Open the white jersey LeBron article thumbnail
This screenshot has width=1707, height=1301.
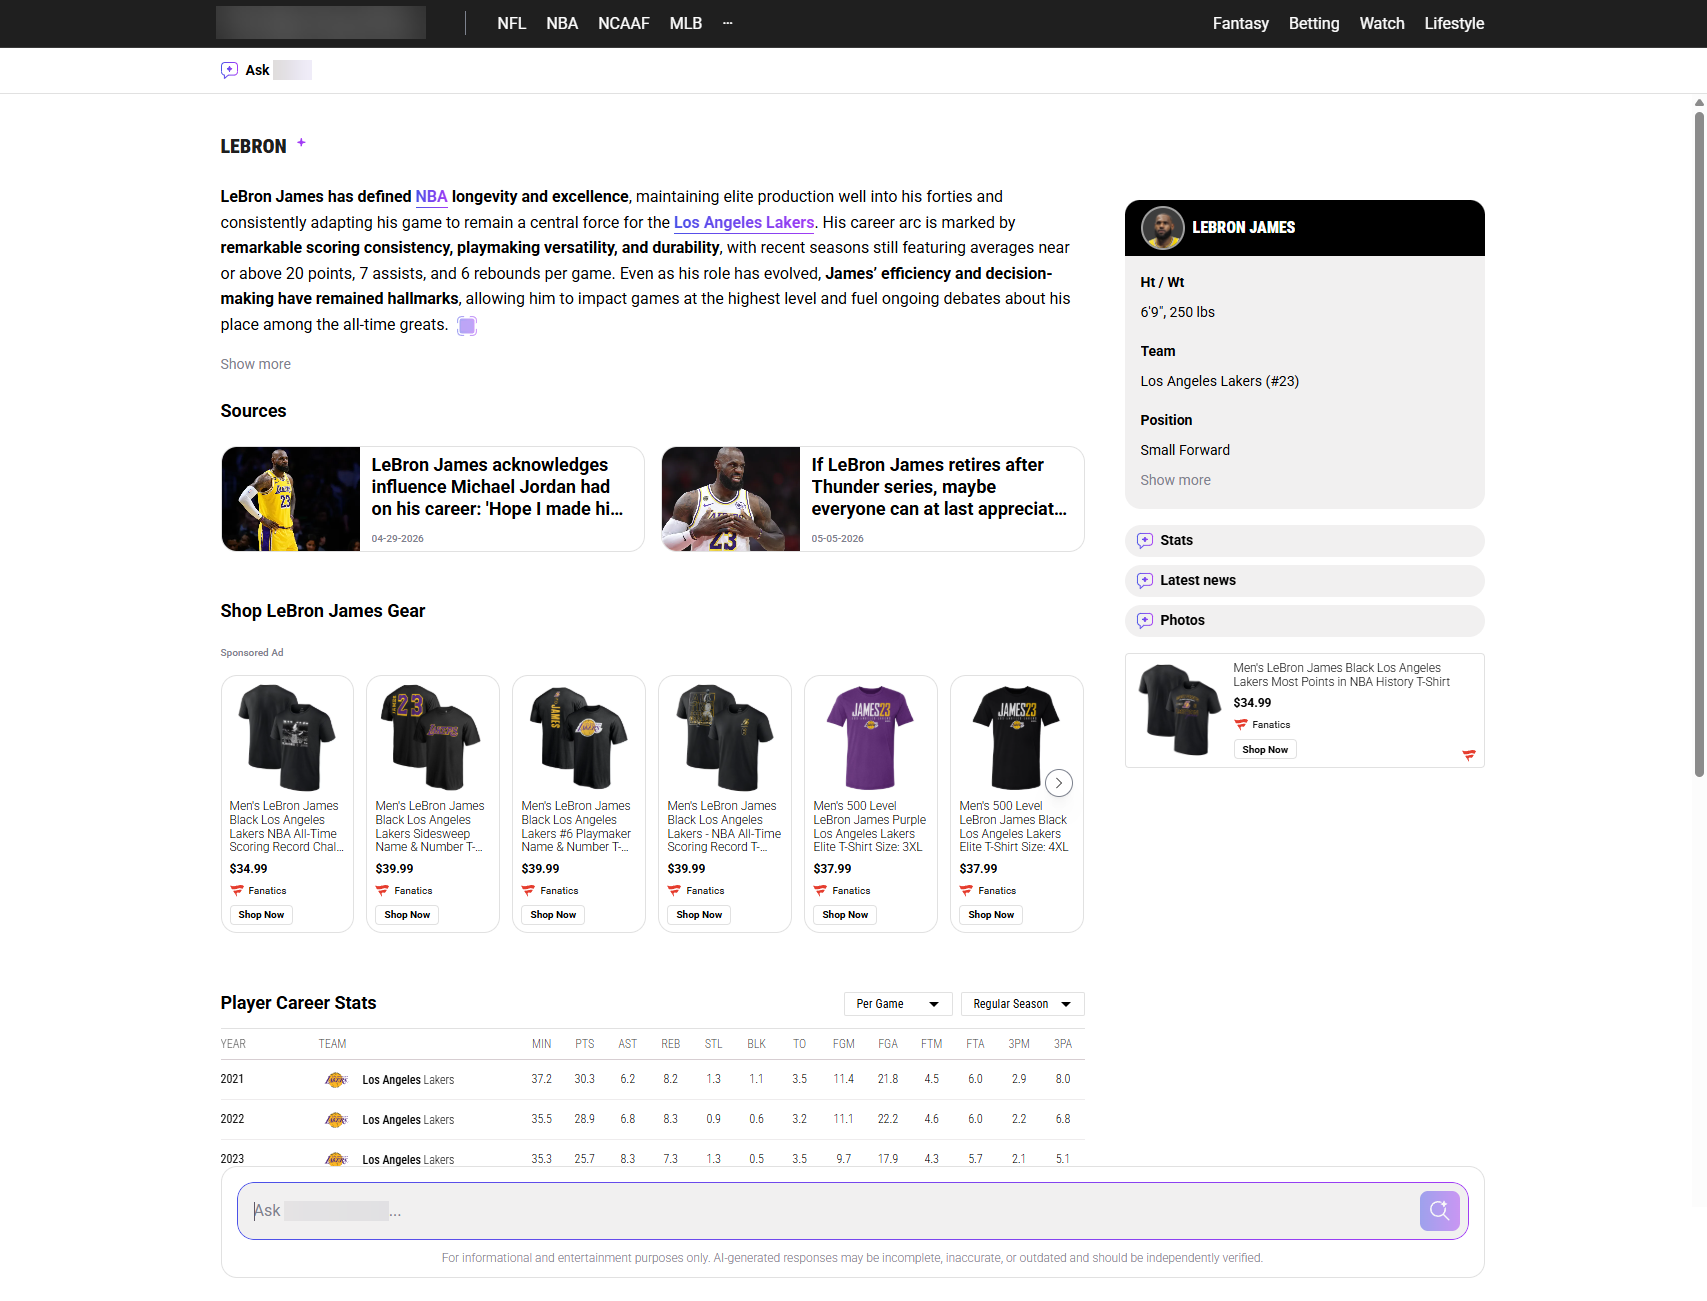[x=731, y=499]
